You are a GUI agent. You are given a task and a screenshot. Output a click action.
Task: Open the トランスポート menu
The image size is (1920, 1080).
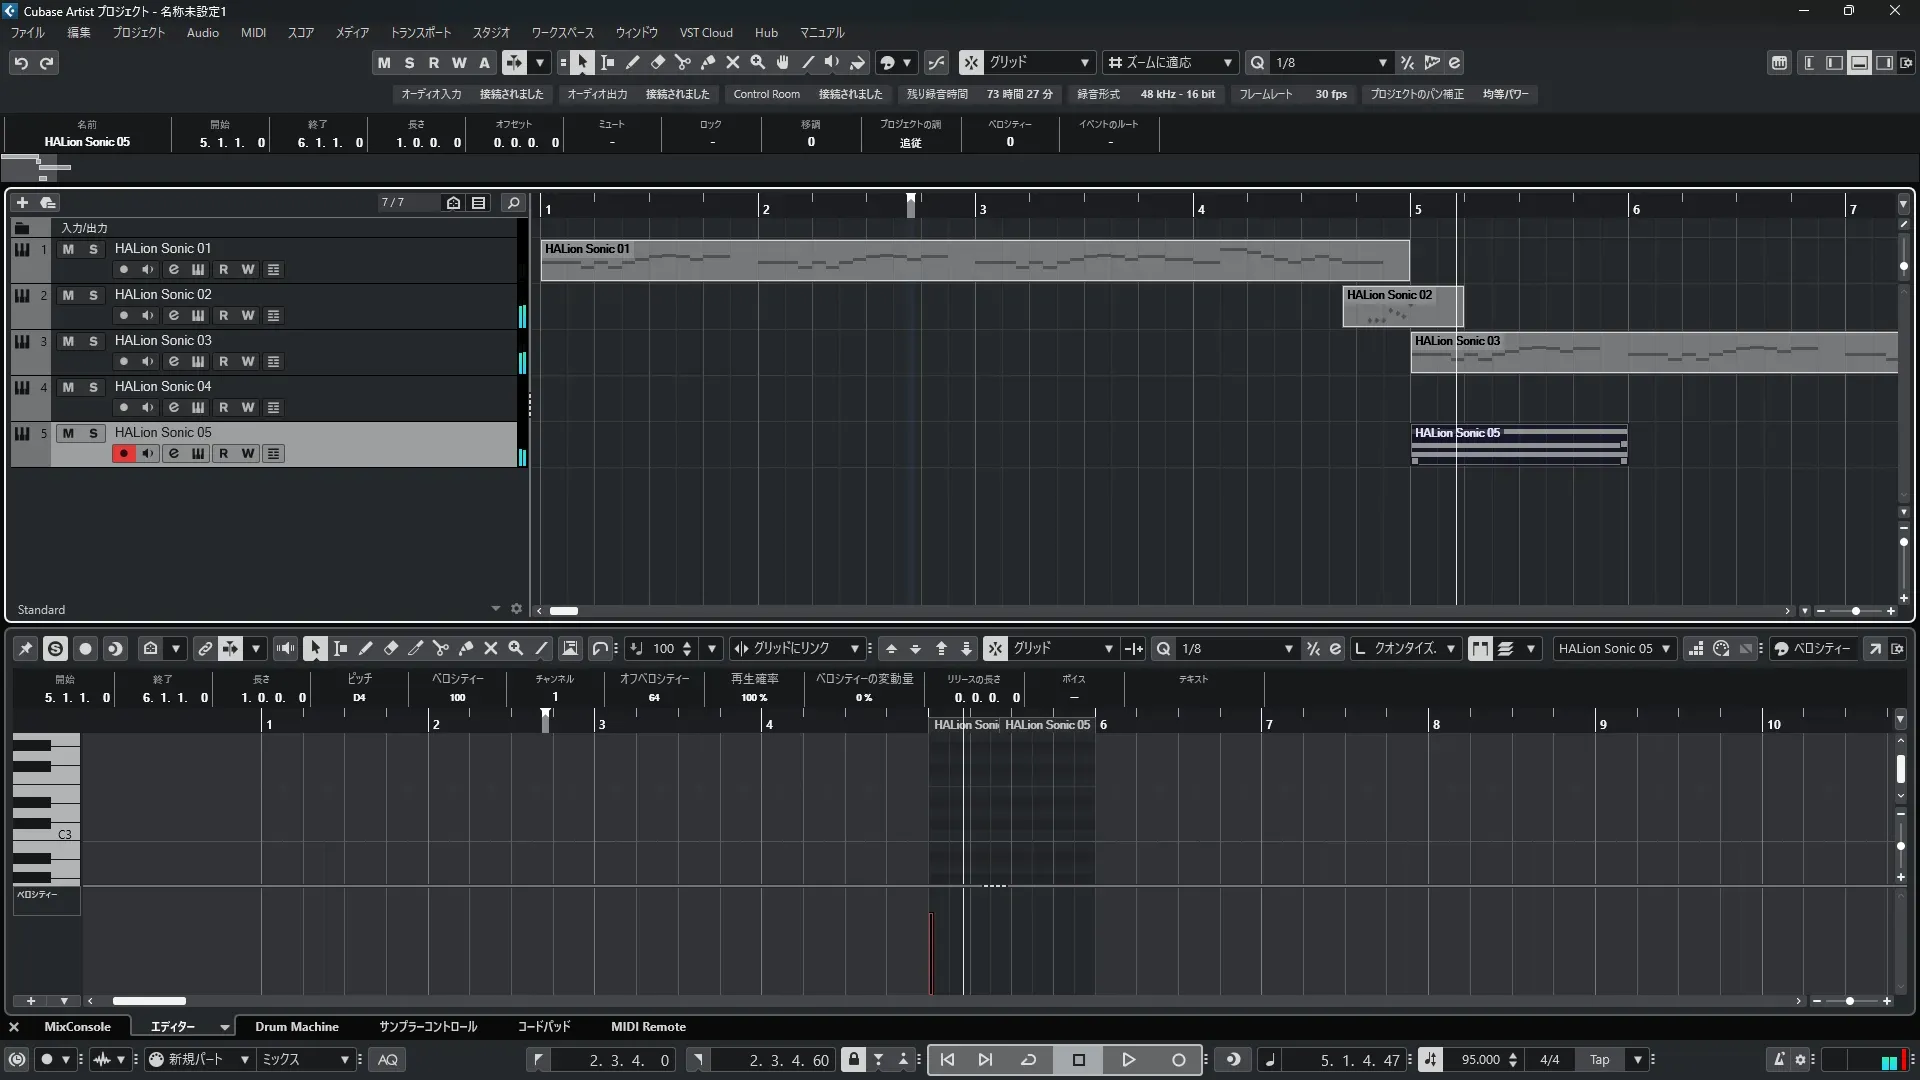(420, 33)
